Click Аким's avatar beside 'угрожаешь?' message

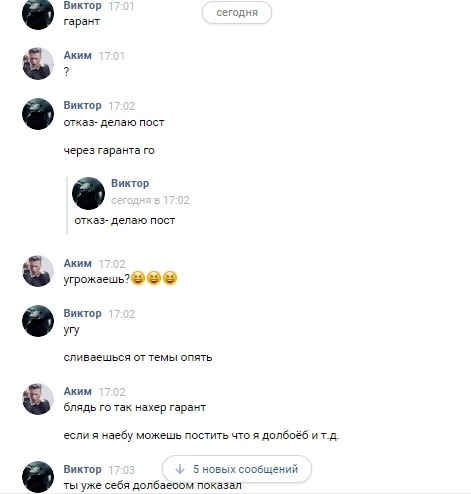pyautogui.click(x=38, y=271)
